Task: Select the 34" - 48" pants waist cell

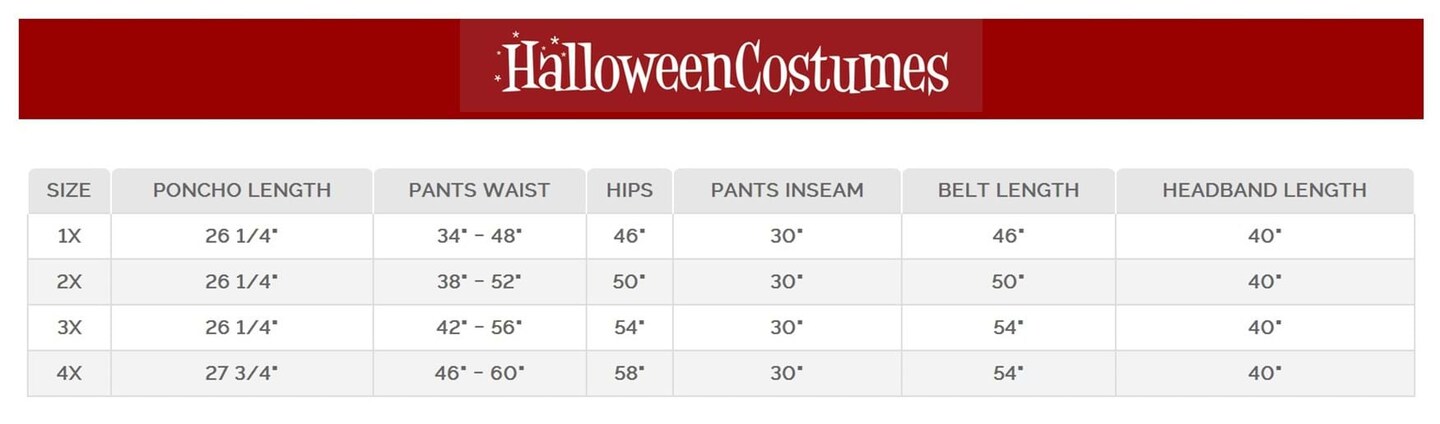Action: 479,236
